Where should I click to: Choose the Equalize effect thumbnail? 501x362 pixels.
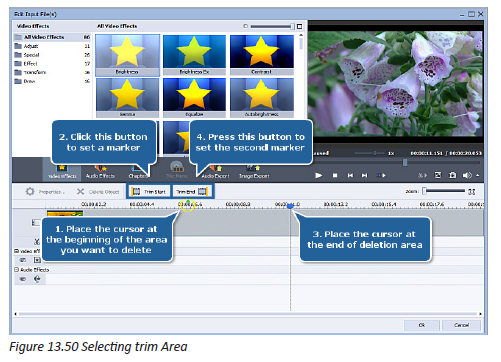click(x=194, y=97)
